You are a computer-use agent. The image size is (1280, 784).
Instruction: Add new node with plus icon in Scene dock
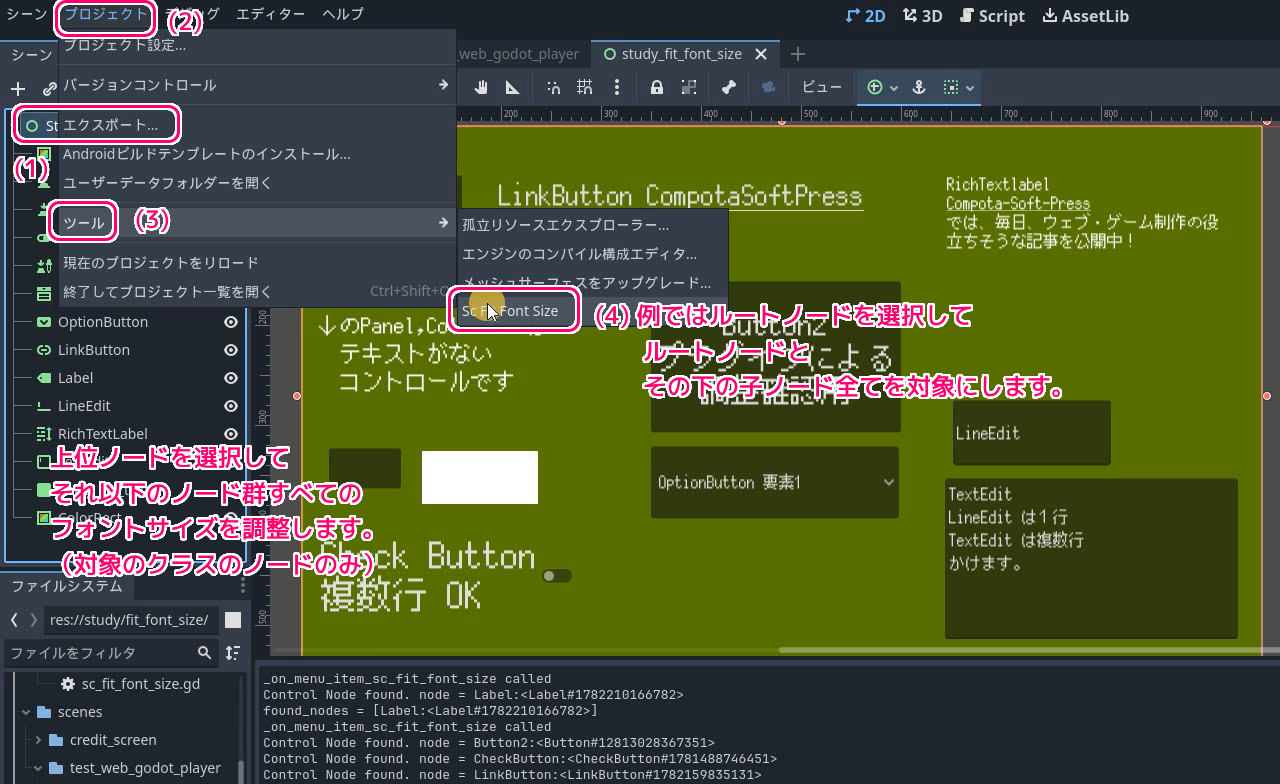[x=17, y=89]
